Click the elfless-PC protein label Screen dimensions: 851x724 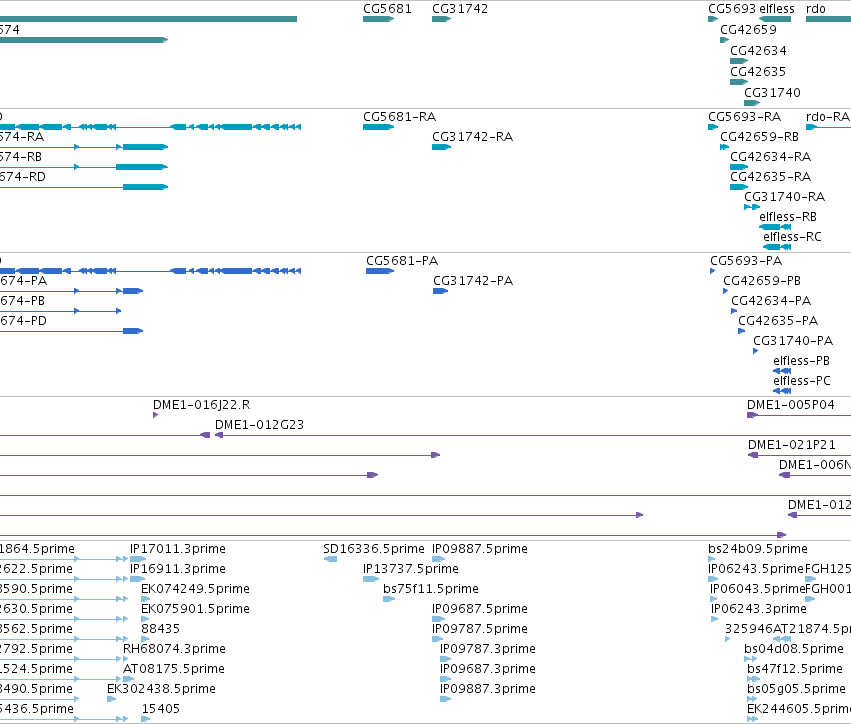point(802,381)
